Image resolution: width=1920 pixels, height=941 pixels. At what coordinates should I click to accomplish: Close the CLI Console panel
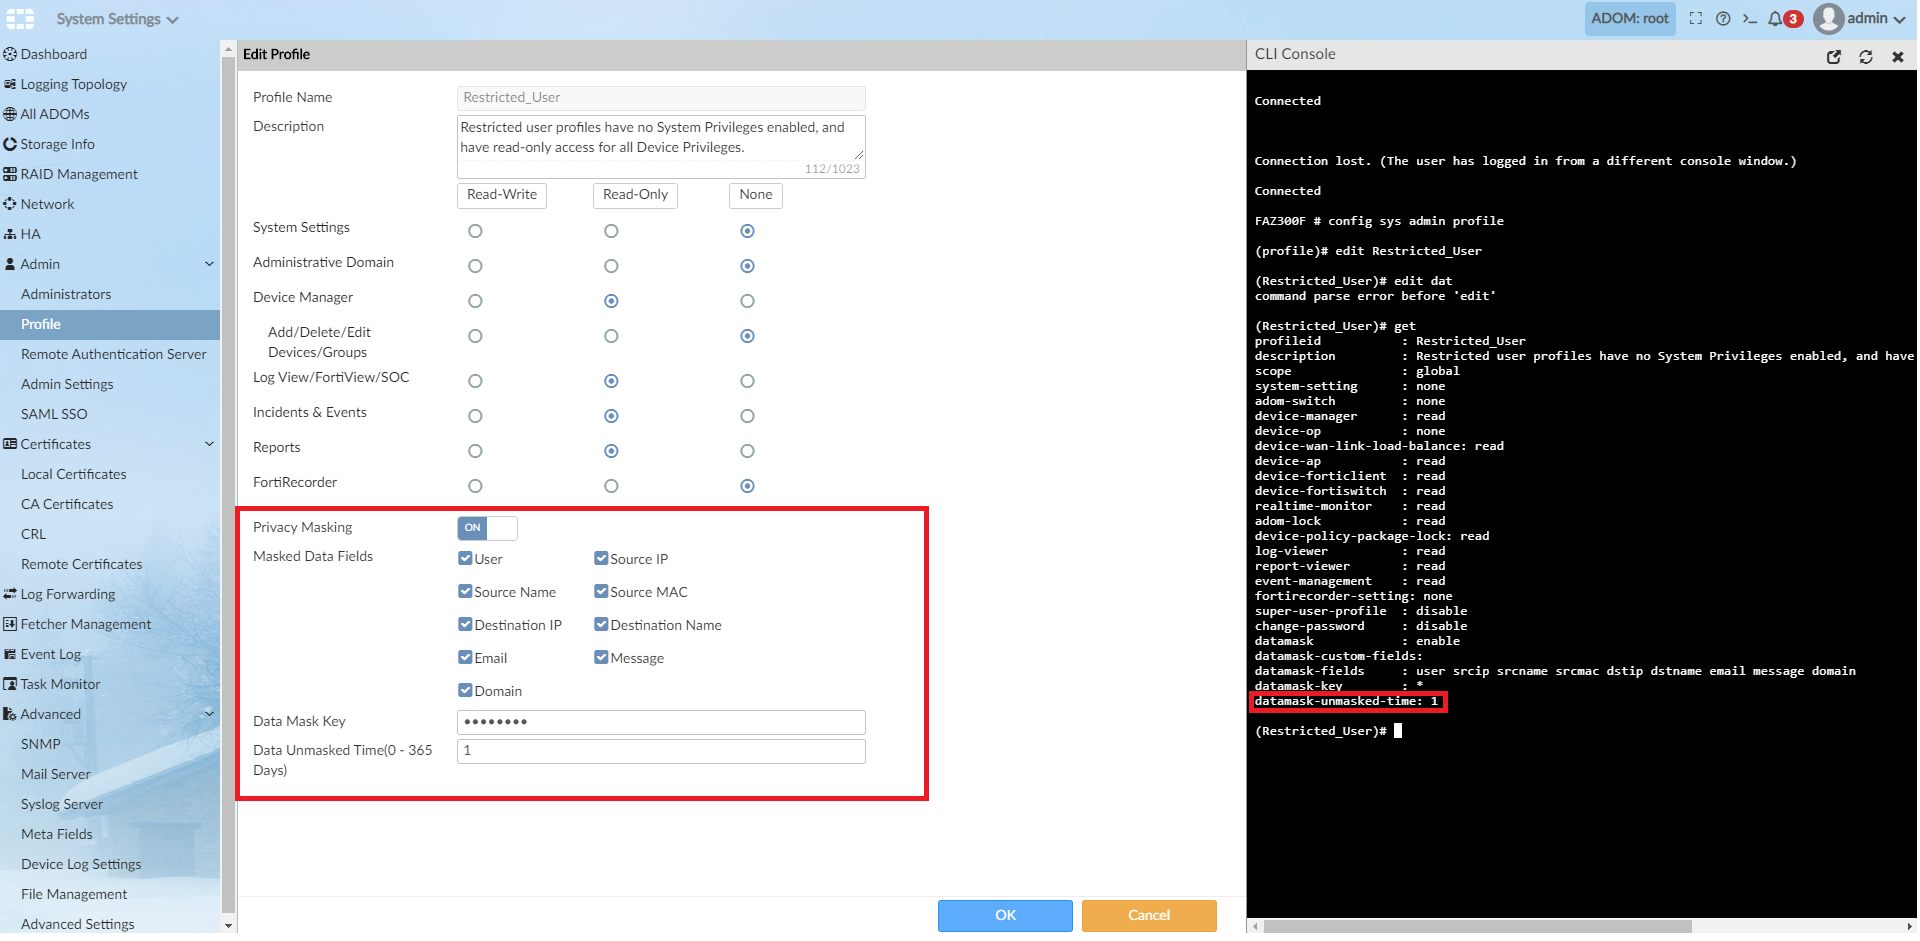tap(1898, 57)
